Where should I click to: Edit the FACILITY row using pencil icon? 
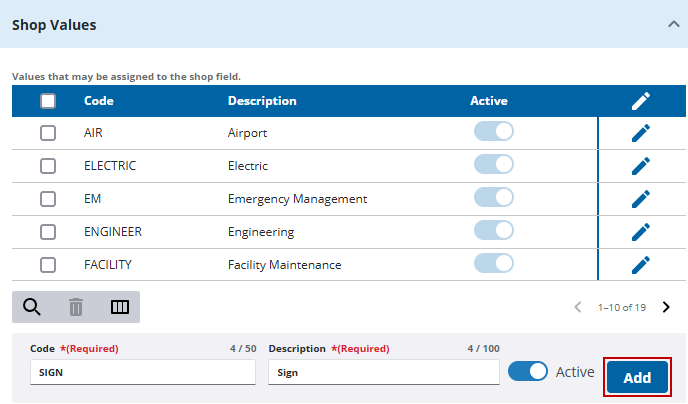pyautogui.click(x=641, y=265)
